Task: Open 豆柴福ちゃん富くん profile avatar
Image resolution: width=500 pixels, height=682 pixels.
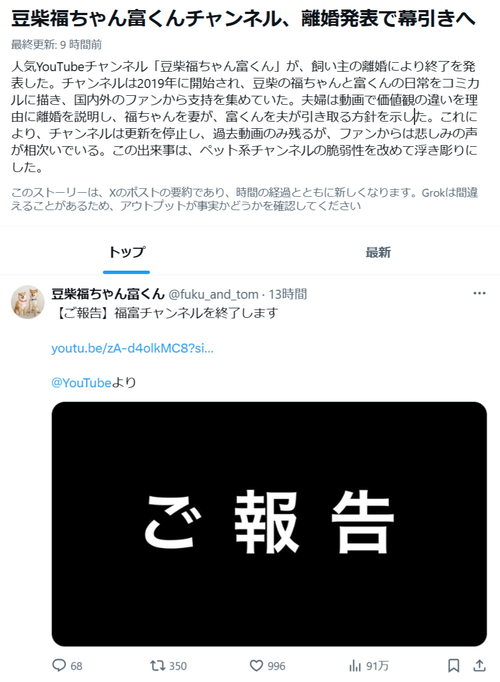Action: point(28,302)
